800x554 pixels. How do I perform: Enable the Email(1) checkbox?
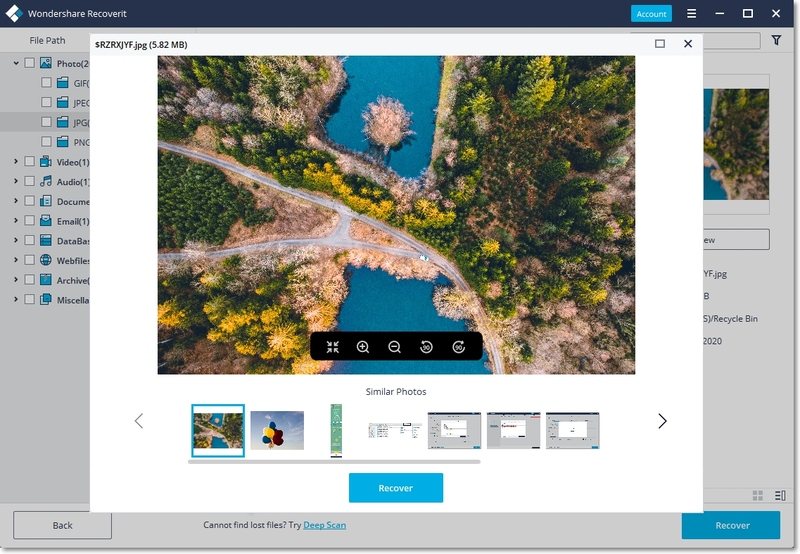tap(30, 220)
